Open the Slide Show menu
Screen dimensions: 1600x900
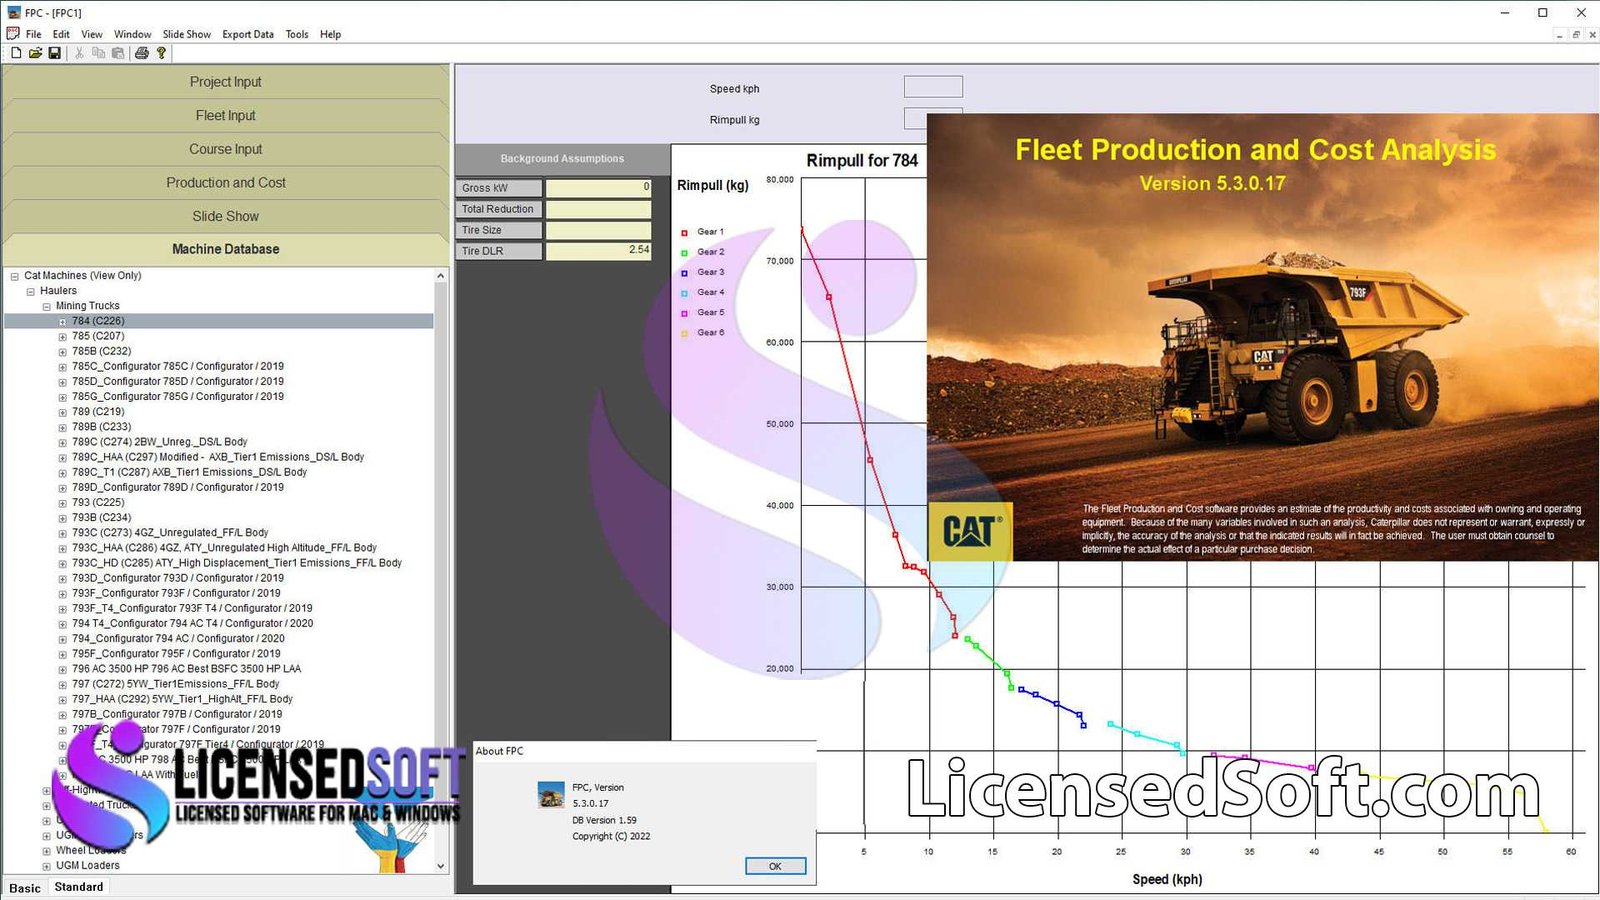[x=187, y=34]
